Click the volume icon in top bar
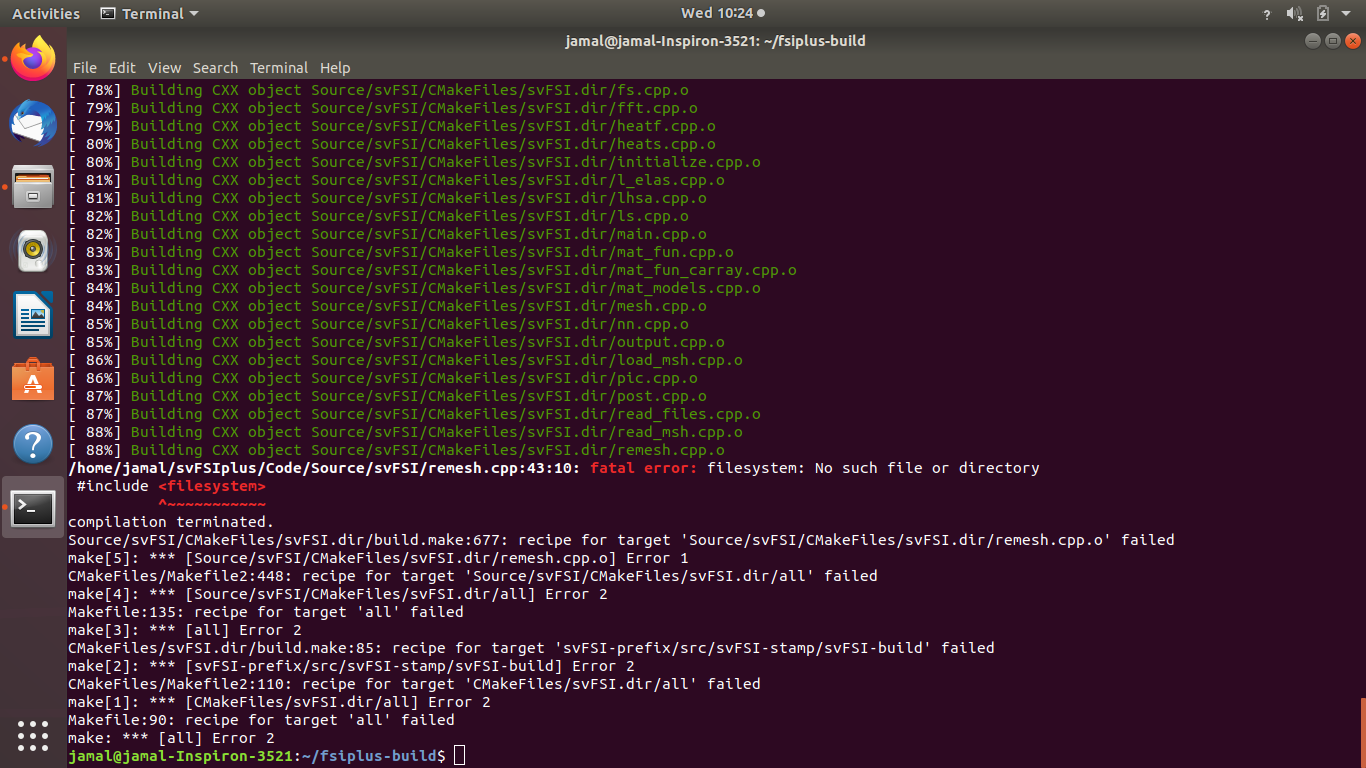This screenshot has width=1366, height=768. coord(1294,14)
